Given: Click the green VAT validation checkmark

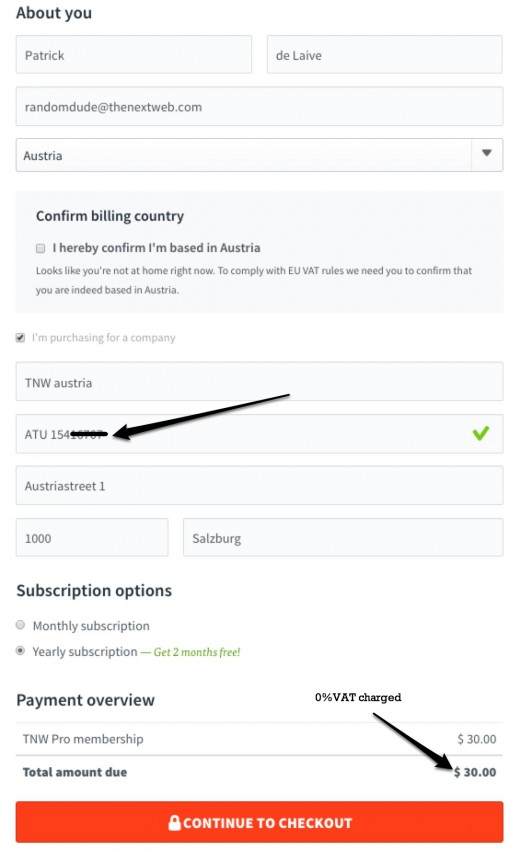Looking at the screenshot, I should (480, 433).
